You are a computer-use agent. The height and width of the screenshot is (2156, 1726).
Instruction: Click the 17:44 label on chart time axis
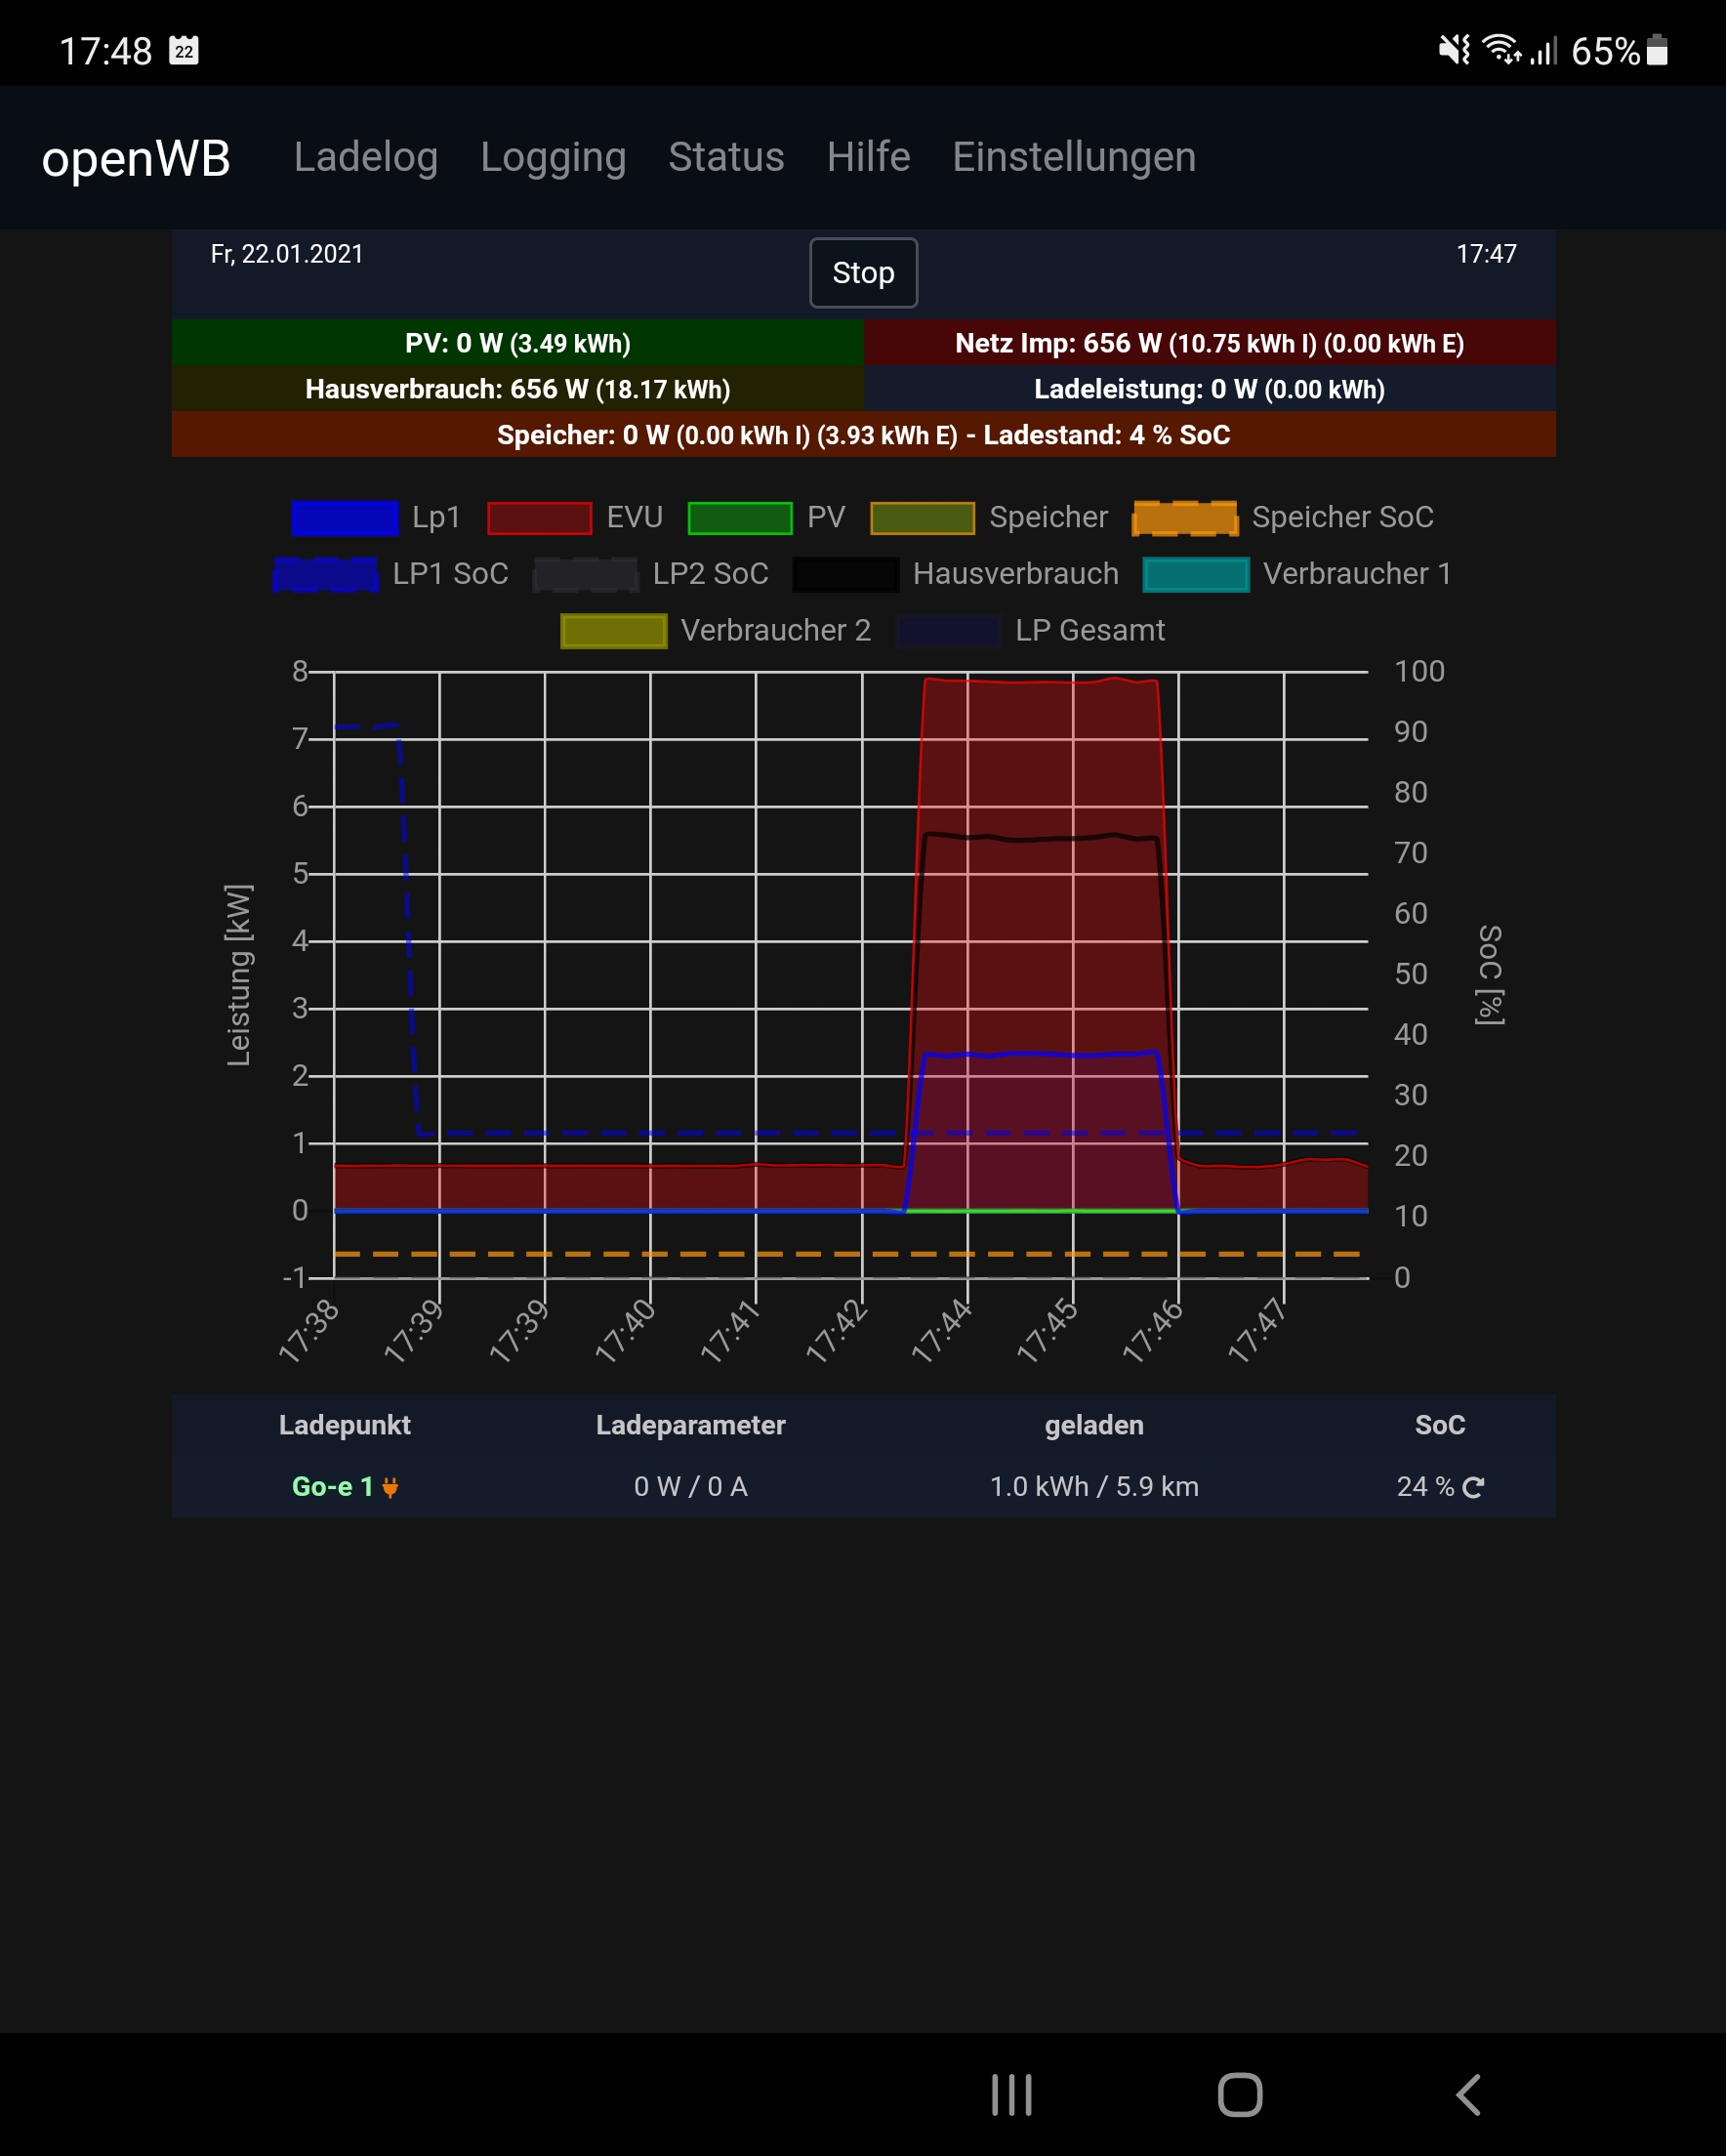click(942, 1331)
